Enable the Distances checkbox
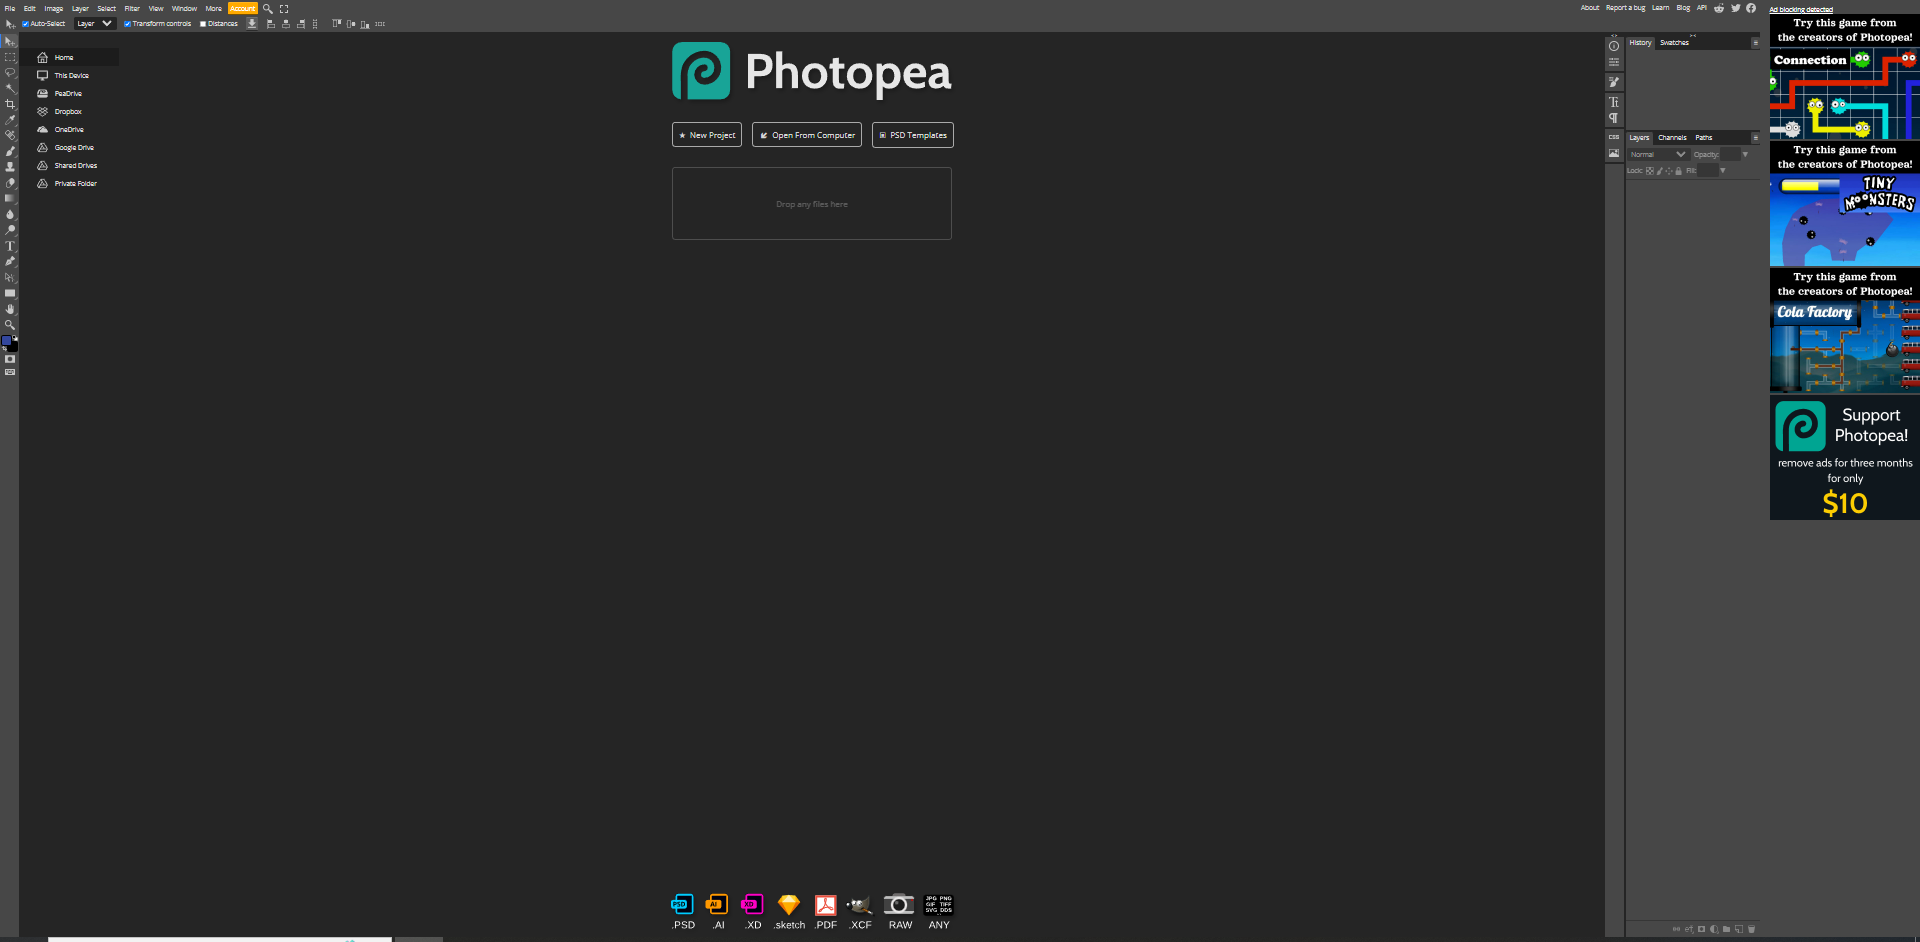 [203, 23]
